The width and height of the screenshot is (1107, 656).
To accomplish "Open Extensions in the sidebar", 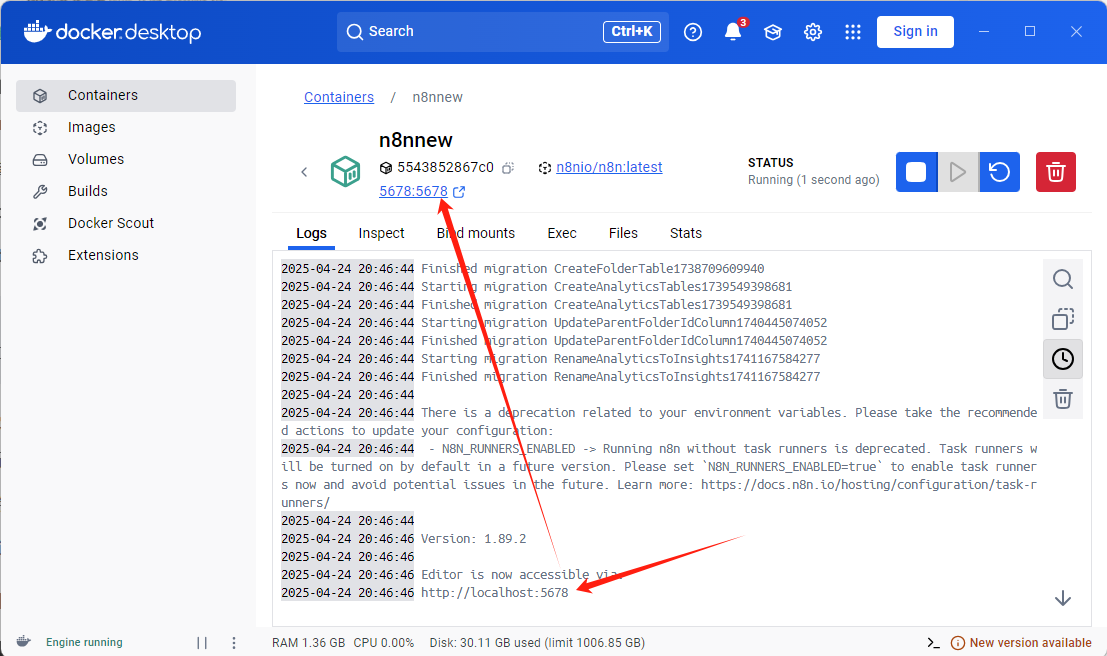I will click(126, 255).
